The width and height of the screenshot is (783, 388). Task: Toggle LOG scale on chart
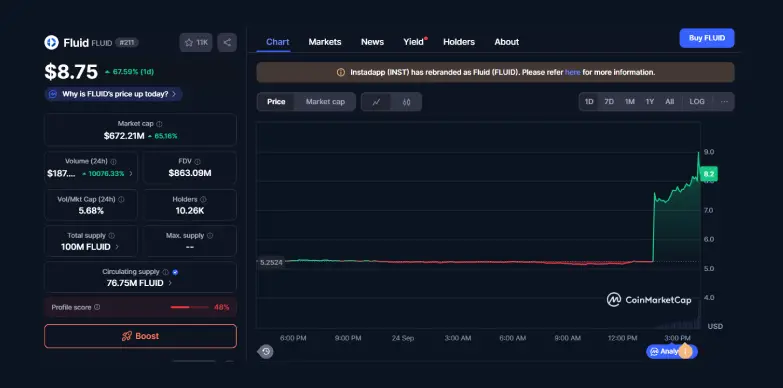tap(697, 102)
